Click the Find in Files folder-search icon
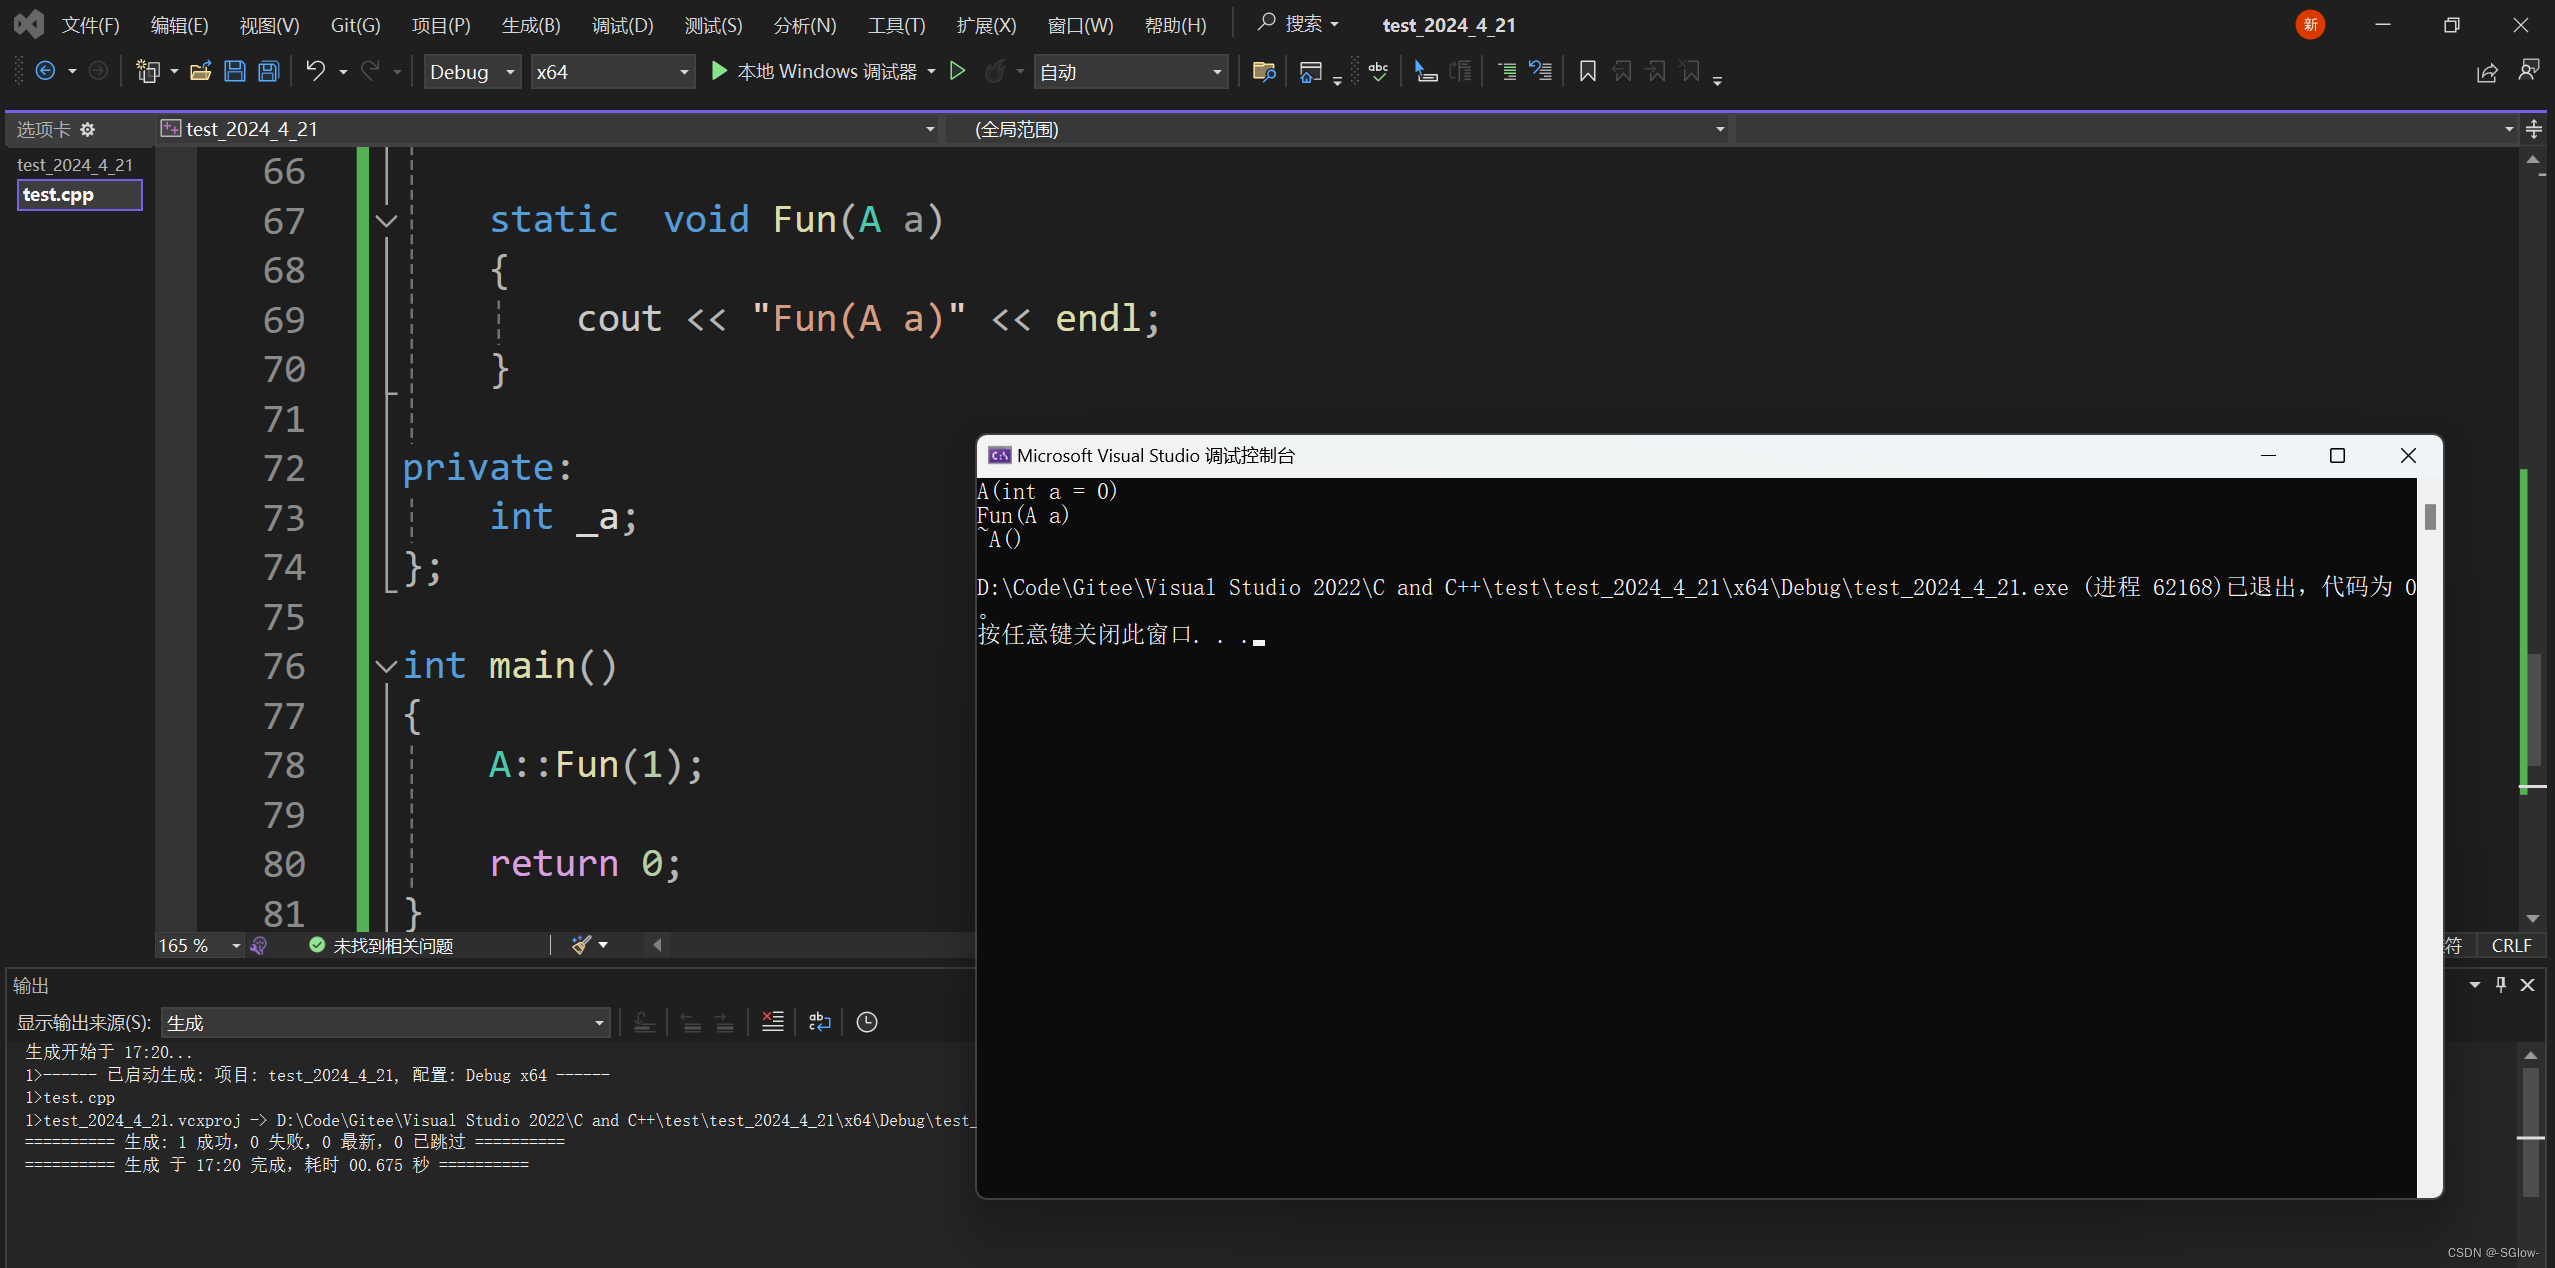 1263,71
